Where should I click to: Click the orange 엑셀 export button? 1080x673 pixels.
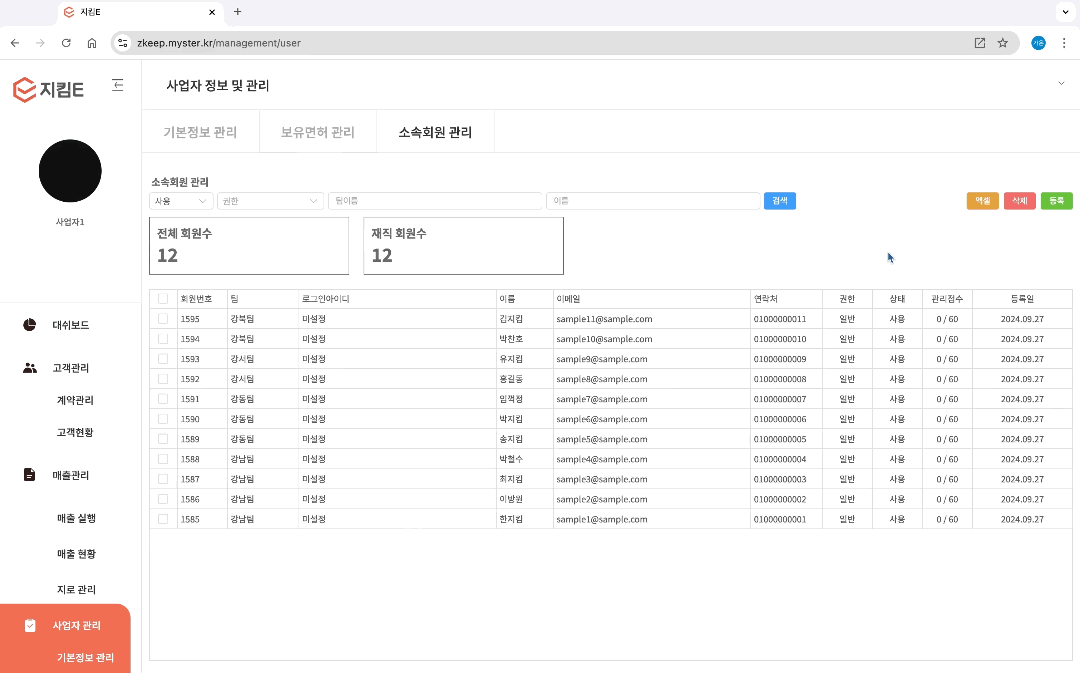tap(983, 200)
